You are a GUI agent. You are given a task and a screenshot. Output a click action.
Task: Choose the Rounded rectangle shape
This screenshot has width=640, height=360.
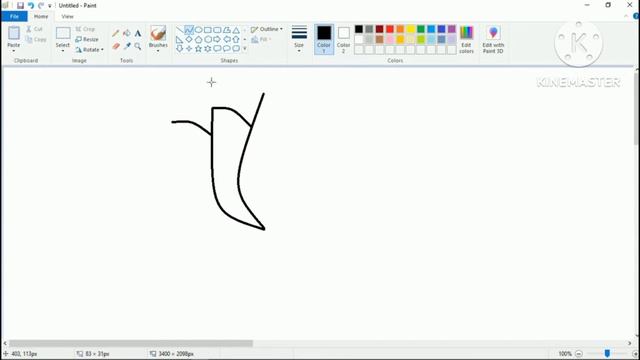point(217,30)
